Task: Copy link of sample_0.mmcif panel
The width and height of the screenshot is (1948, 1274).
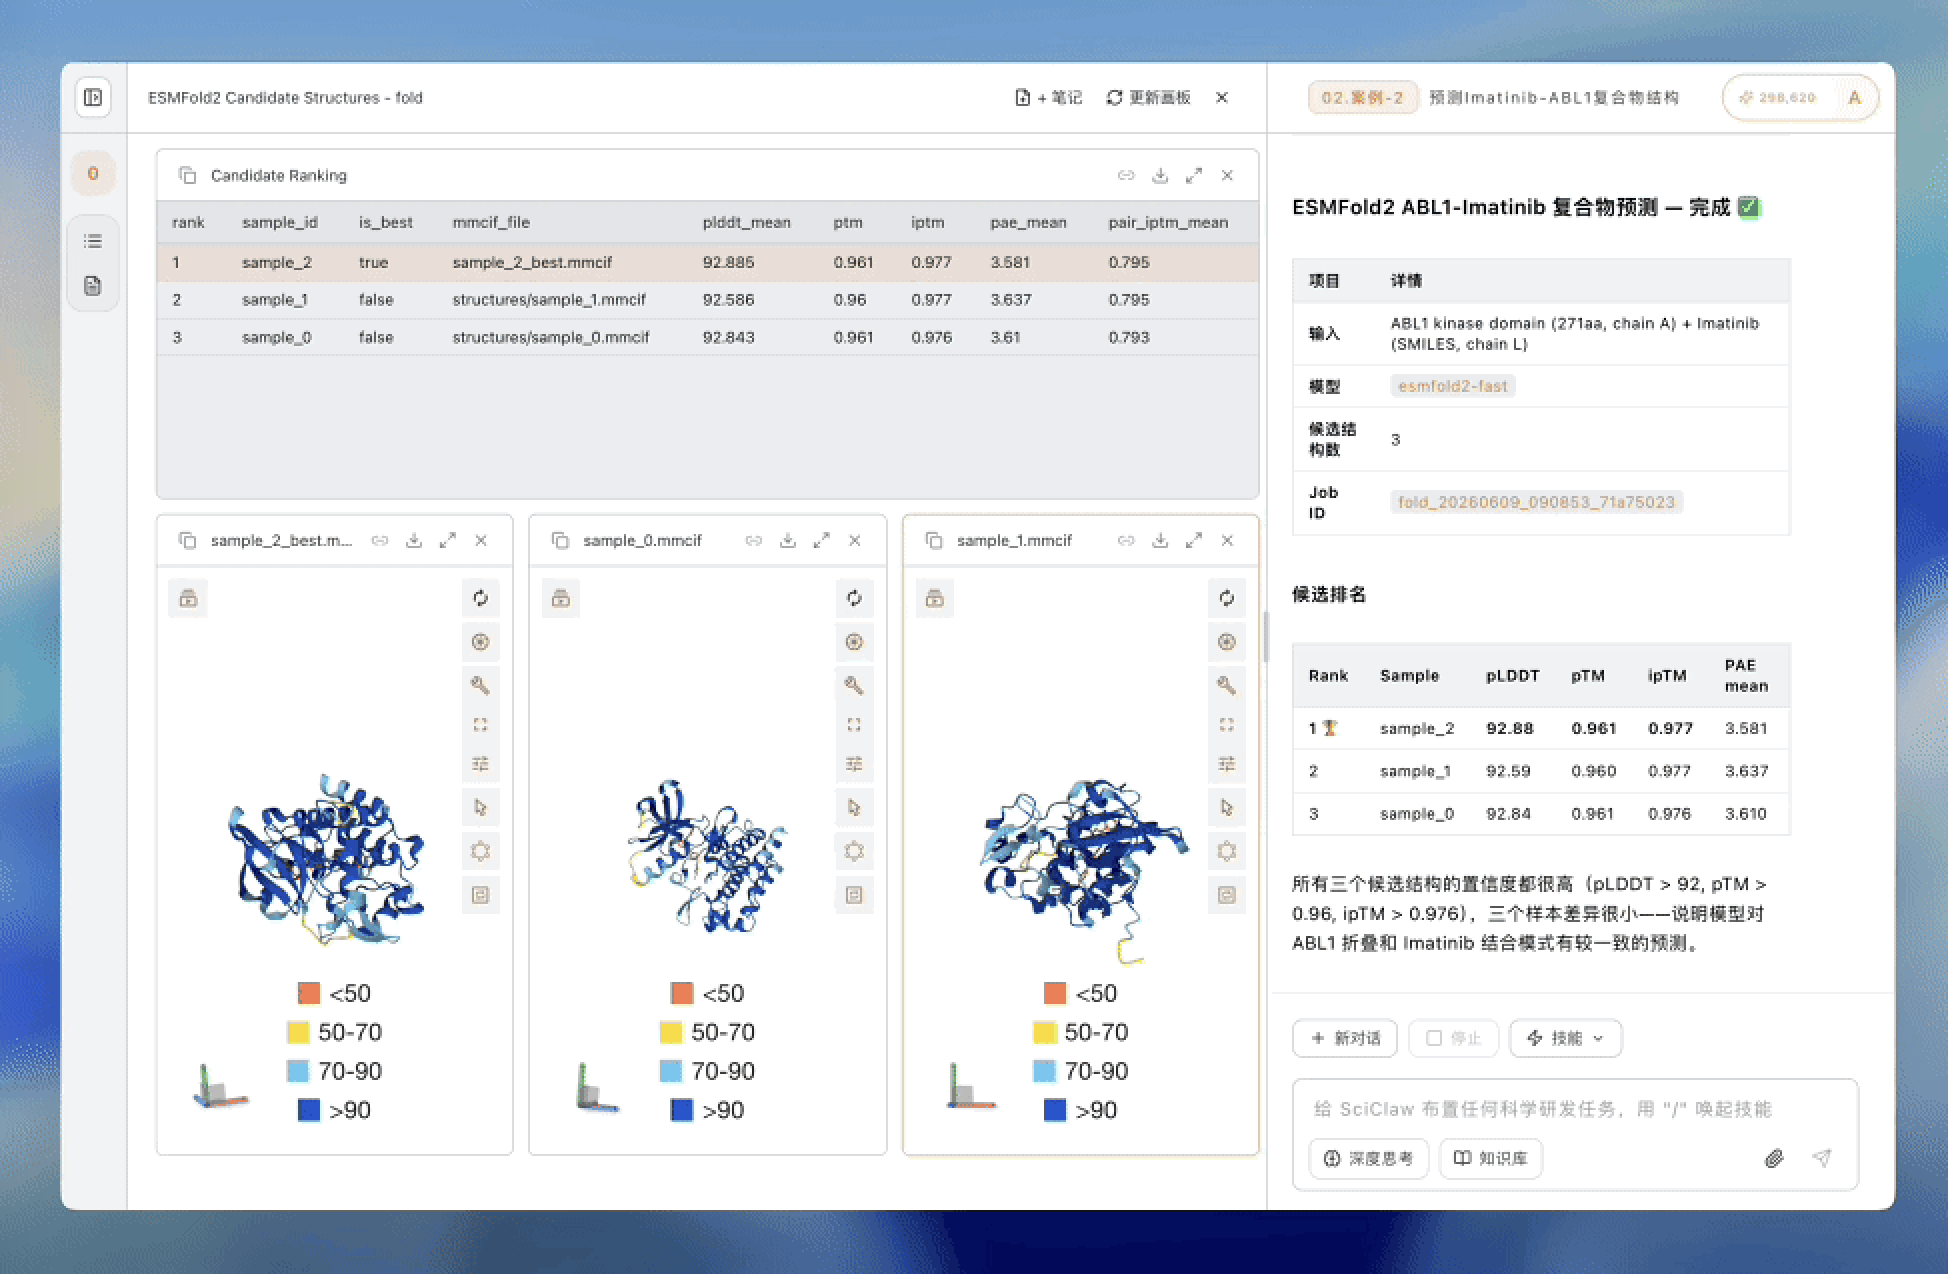Action: click(754, 540)
